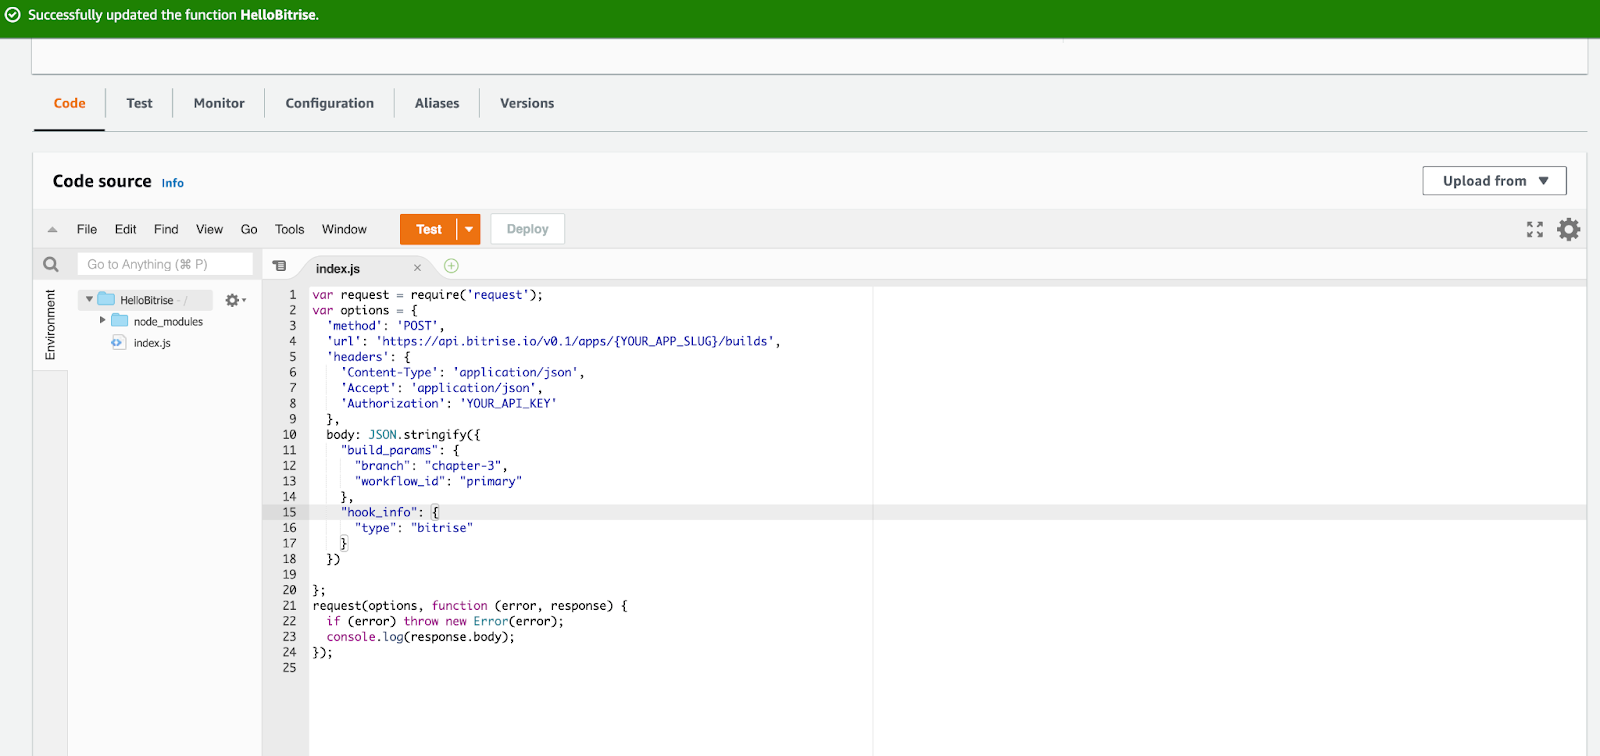Click the tab list icon left of index.js

tap(280, 266)
